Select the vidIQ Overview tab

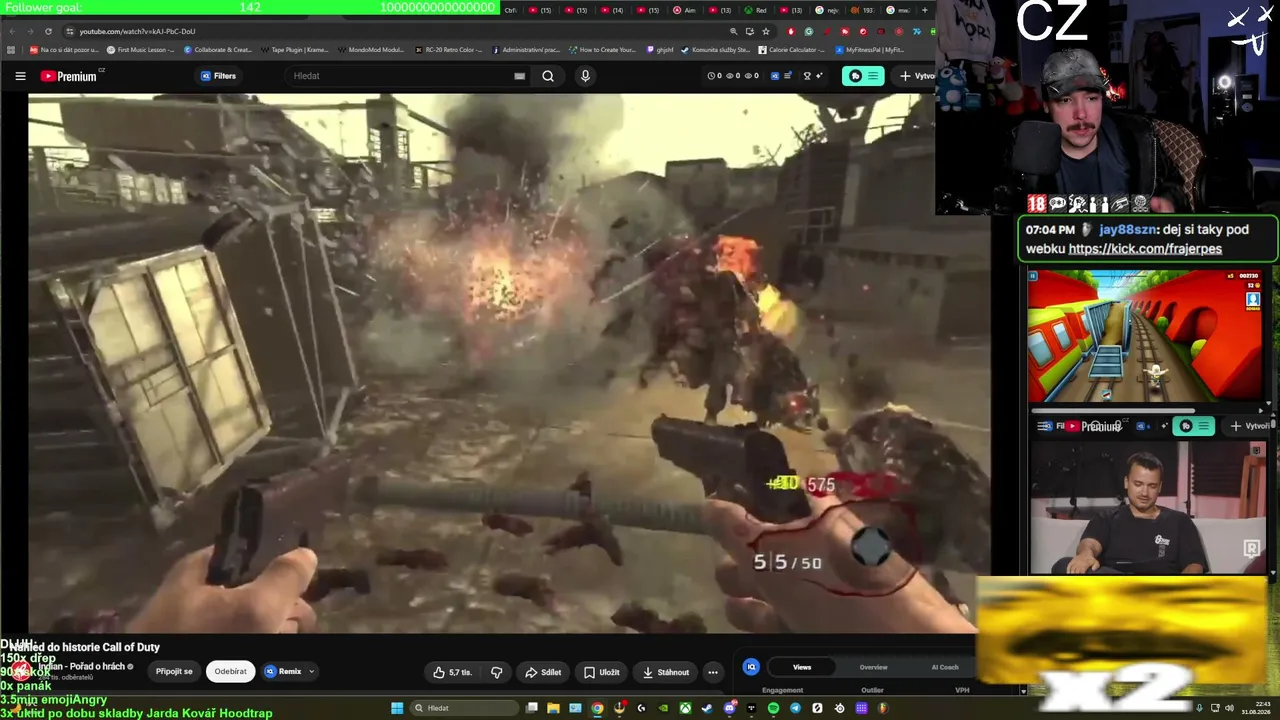(x=873, y=667)
